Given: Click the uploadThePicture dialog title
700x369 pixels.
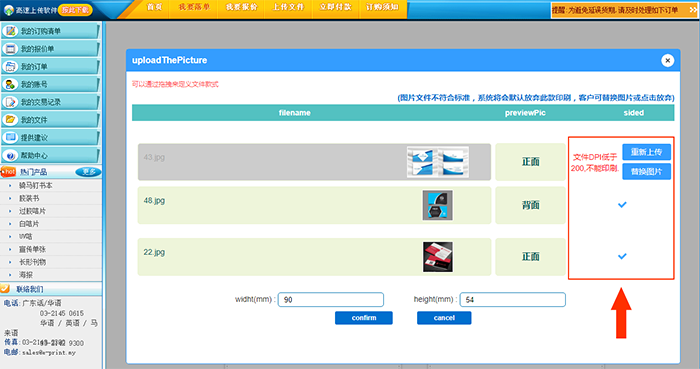Looking at the screenshot, I should tap(170, 60).
